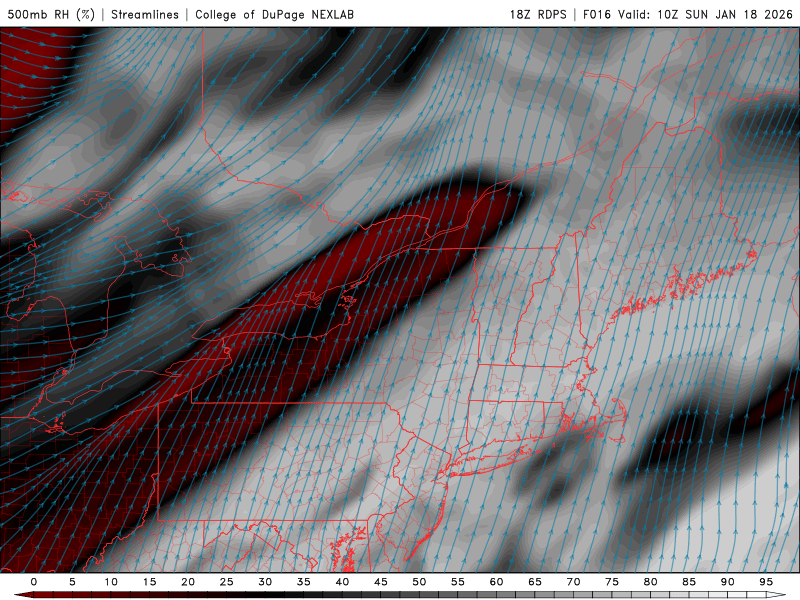This screenshot has width=800, height=600.
Task: Click the colorbar label '80'
Action: (x=650, y=582)
